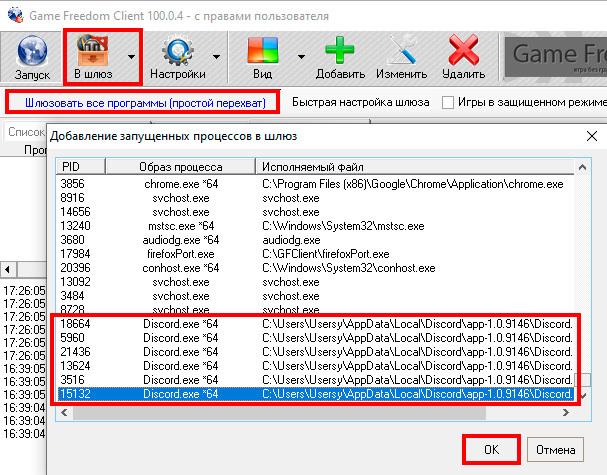
Task: Select mstsc.exe row with PID 13240
Action: 316,226
